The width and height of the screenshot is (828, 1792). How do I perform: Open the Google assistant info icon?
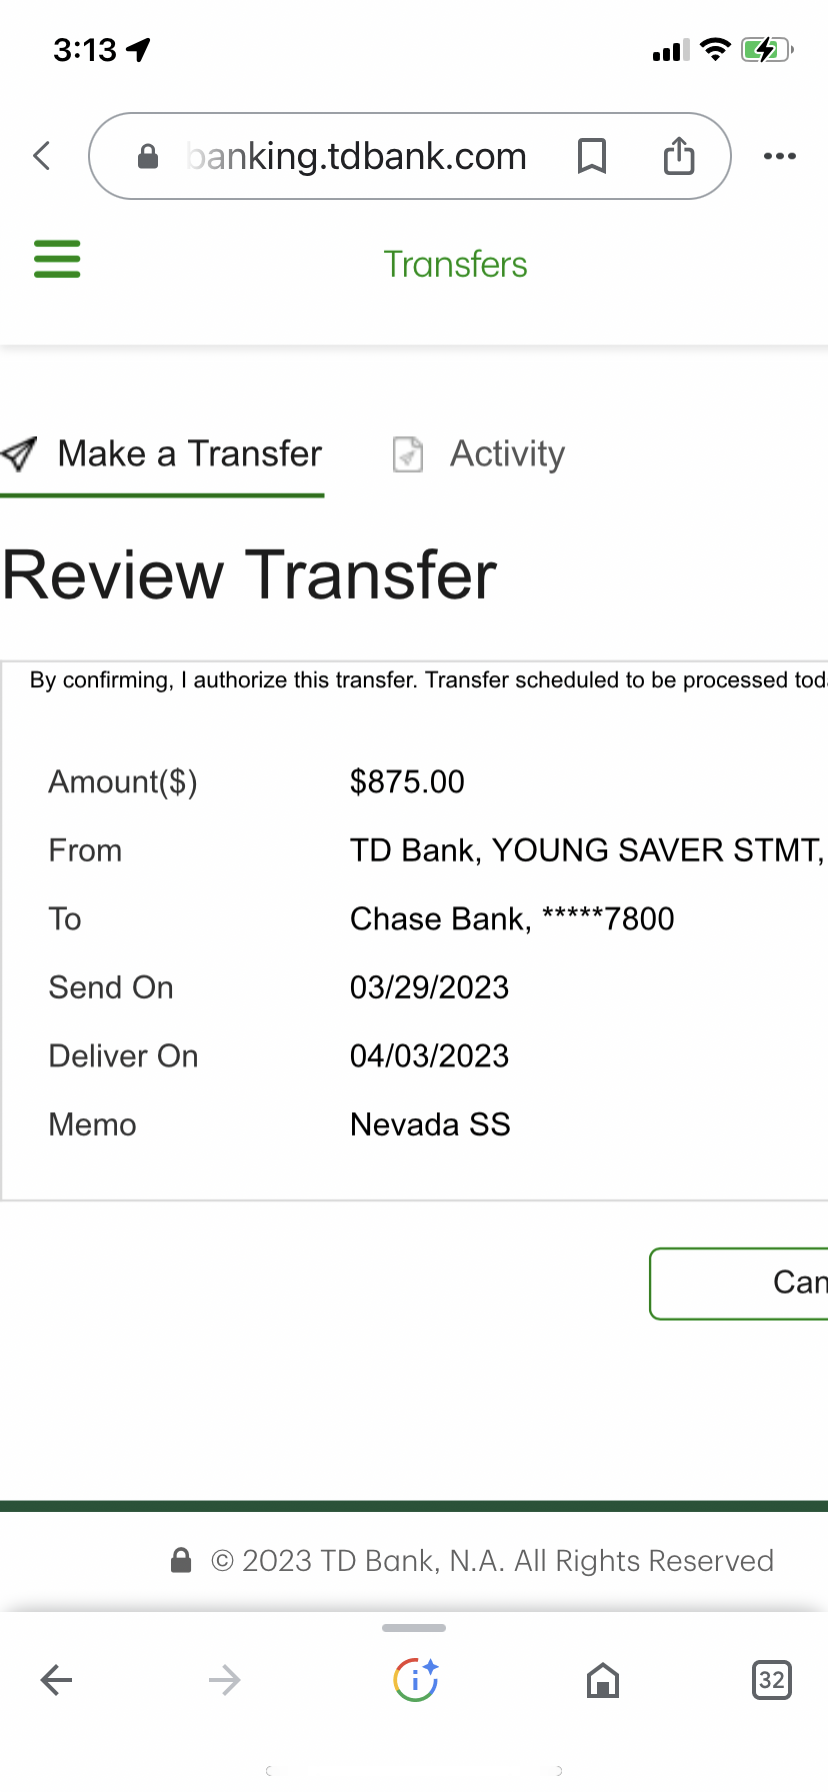[415, 1680]
